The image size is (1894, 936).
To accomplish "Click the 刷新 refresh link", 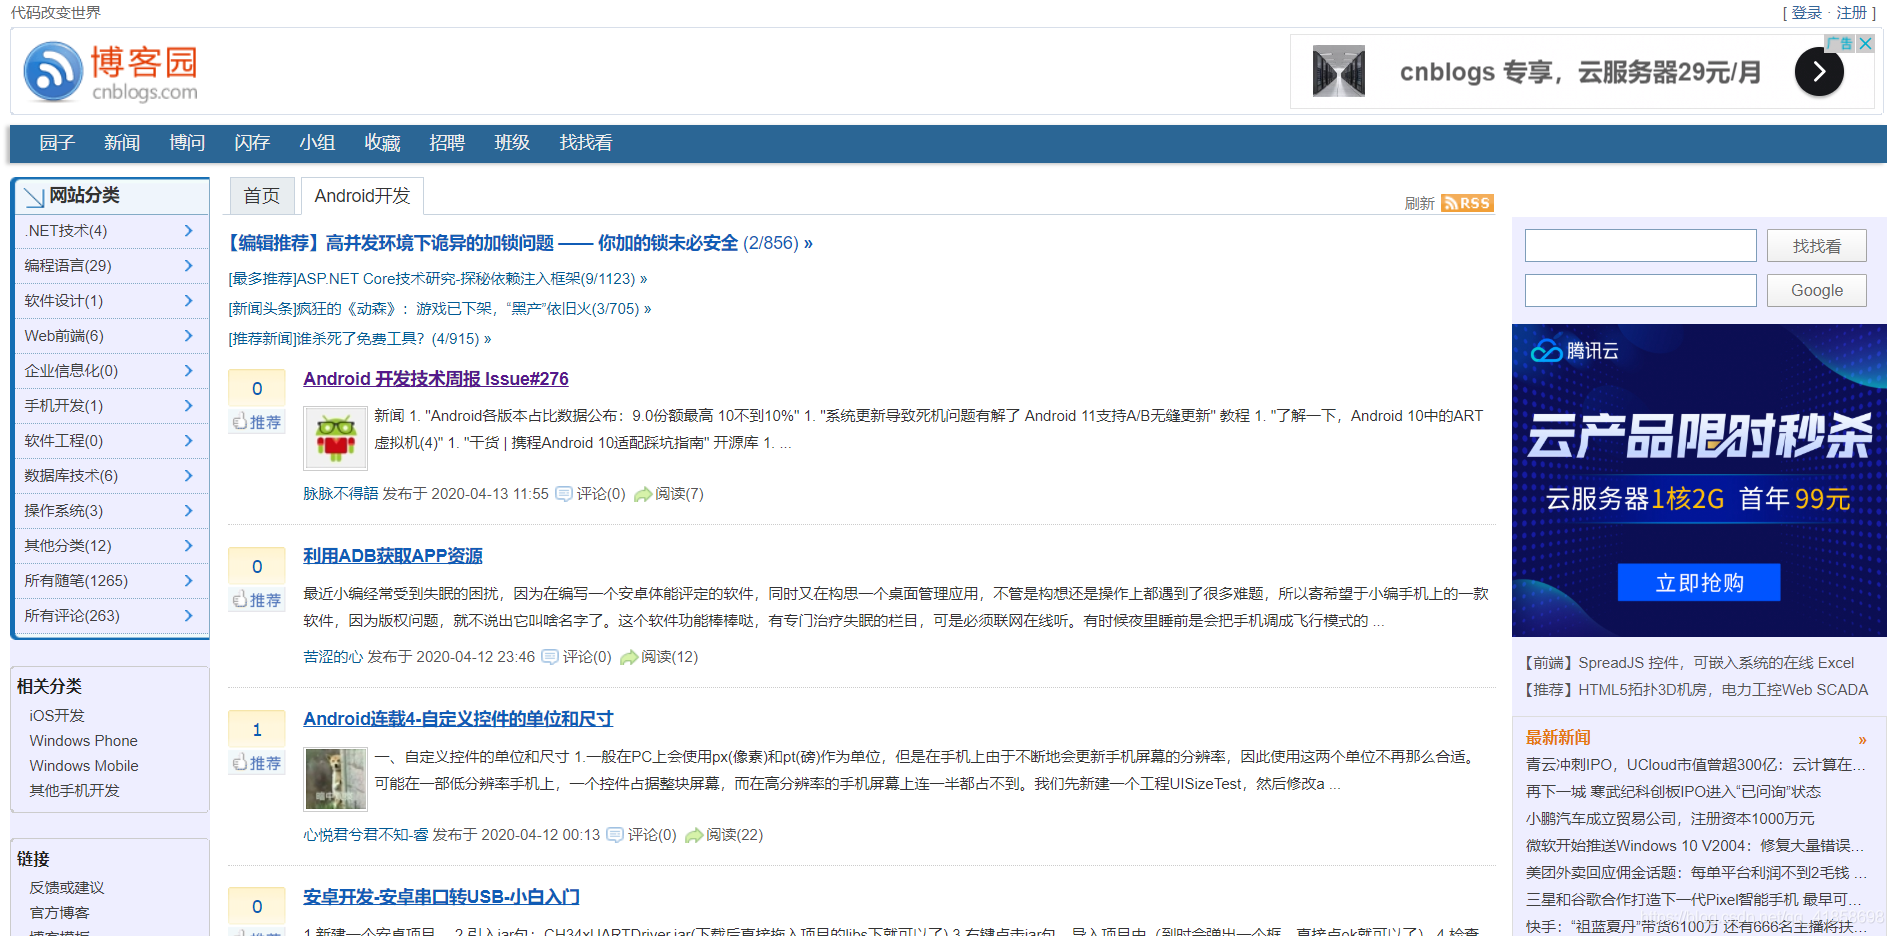I will coord(1421,203).
